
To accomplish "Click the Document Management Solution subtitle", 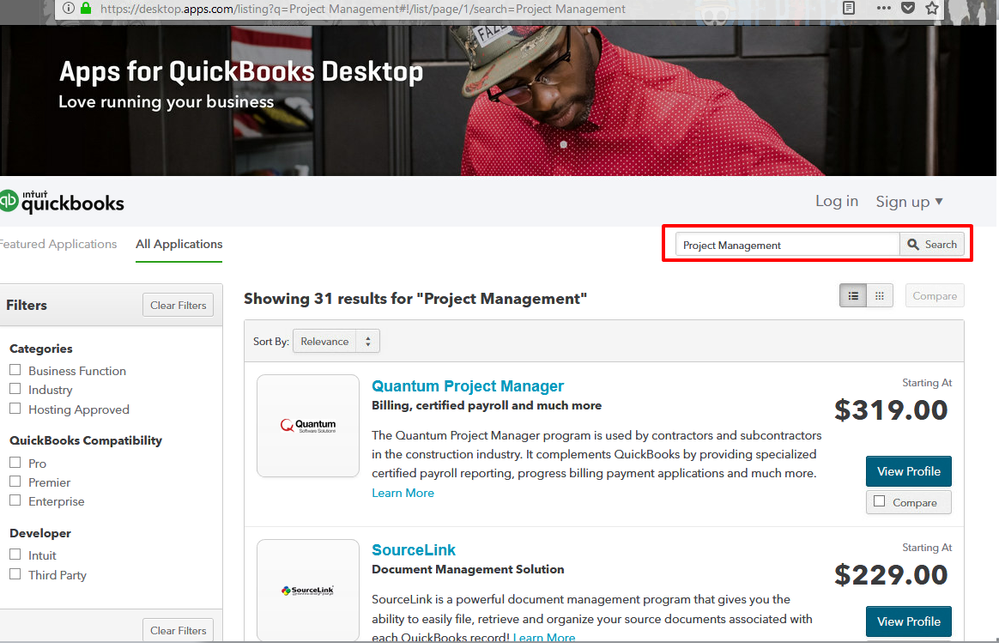I will point(468,569).
